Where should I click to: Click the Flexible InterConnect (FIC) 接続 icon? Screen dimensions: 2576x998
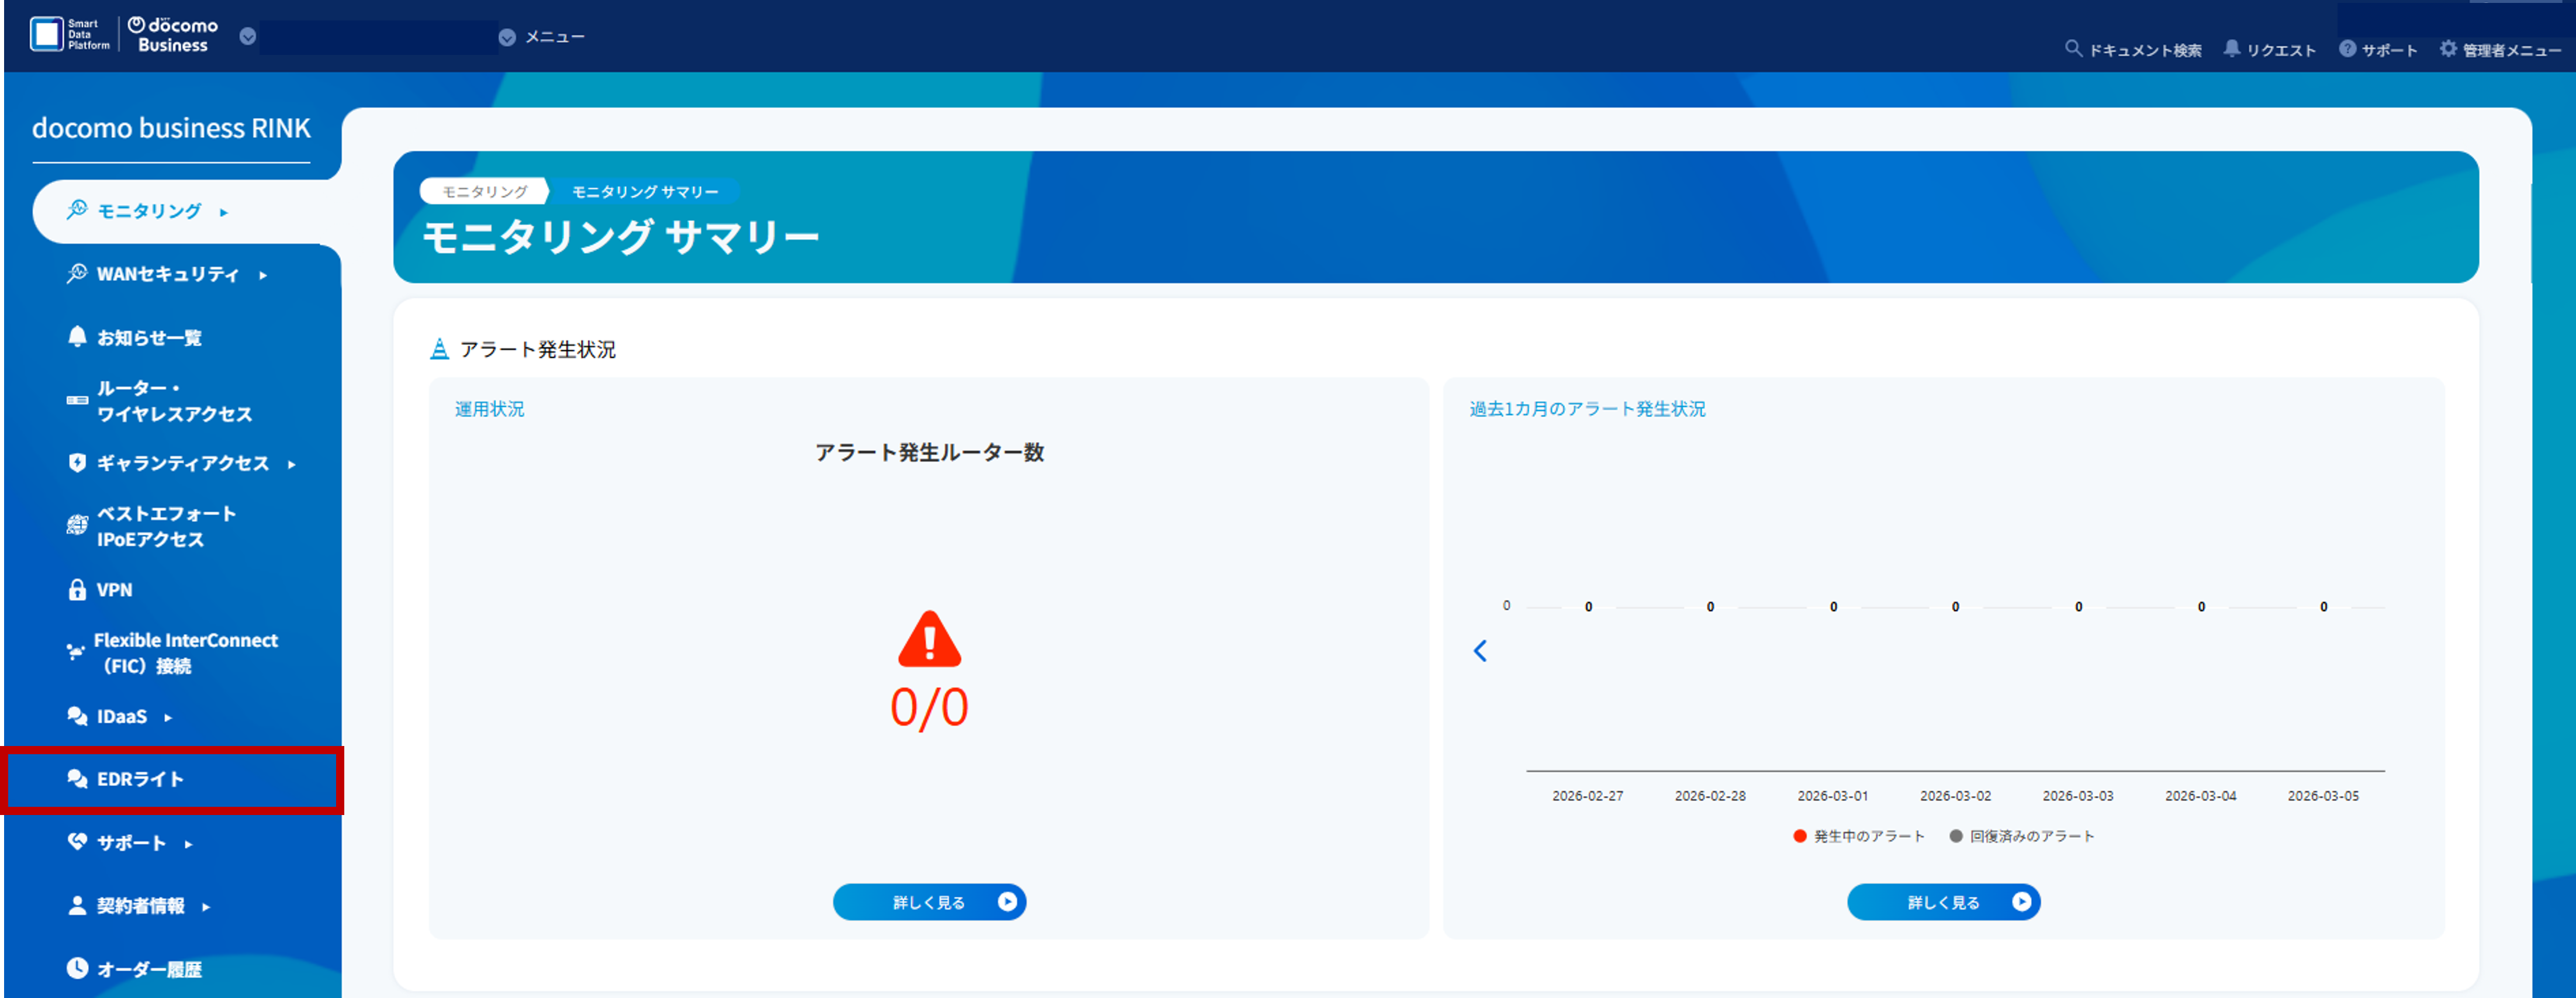75,652
